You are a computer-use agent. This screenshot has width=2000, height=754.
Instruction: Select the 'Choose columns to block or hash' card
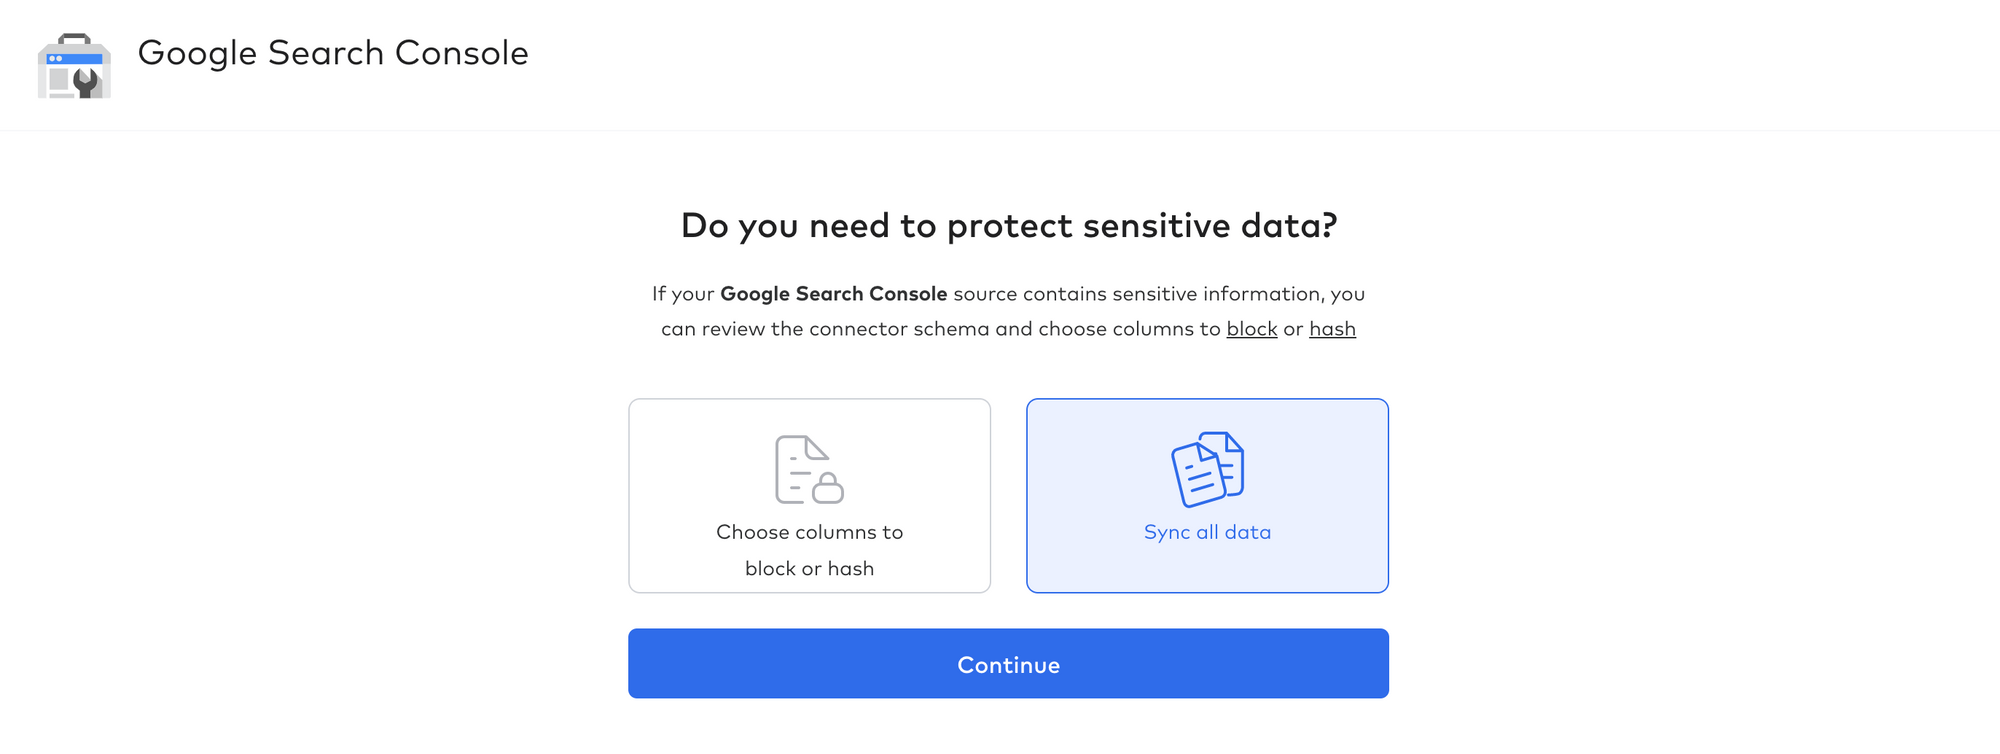809,496
